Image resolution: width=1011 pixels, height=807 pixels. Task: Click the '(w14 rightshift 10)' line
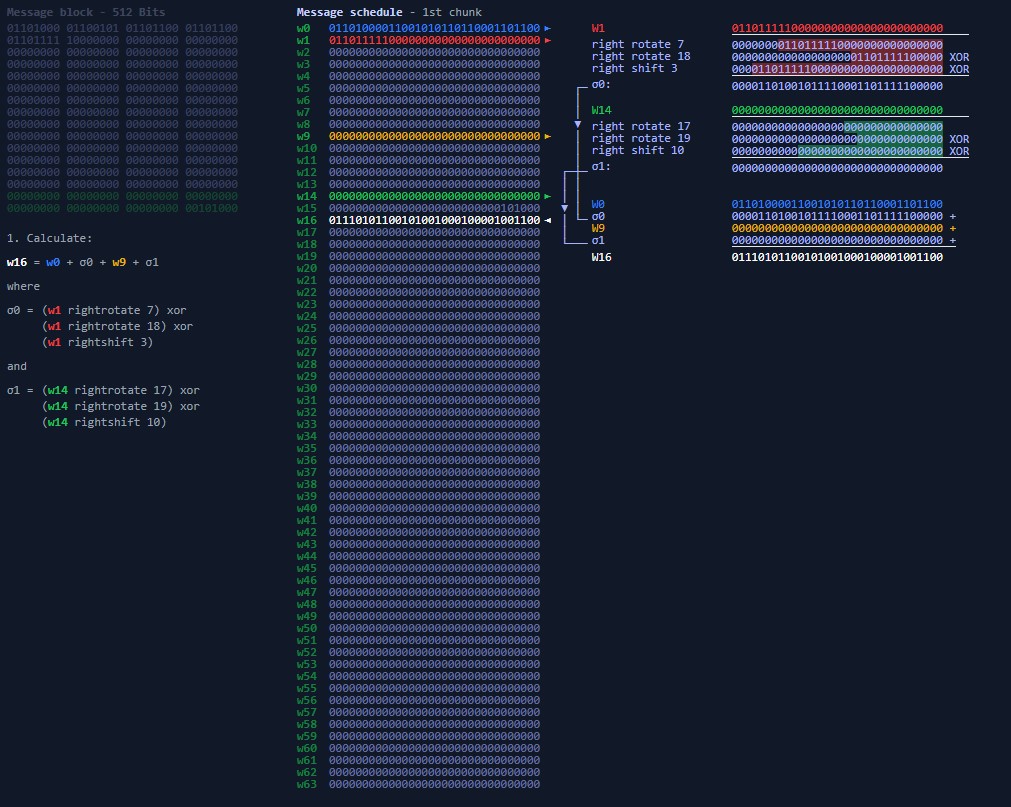click(x=104, y=422)
